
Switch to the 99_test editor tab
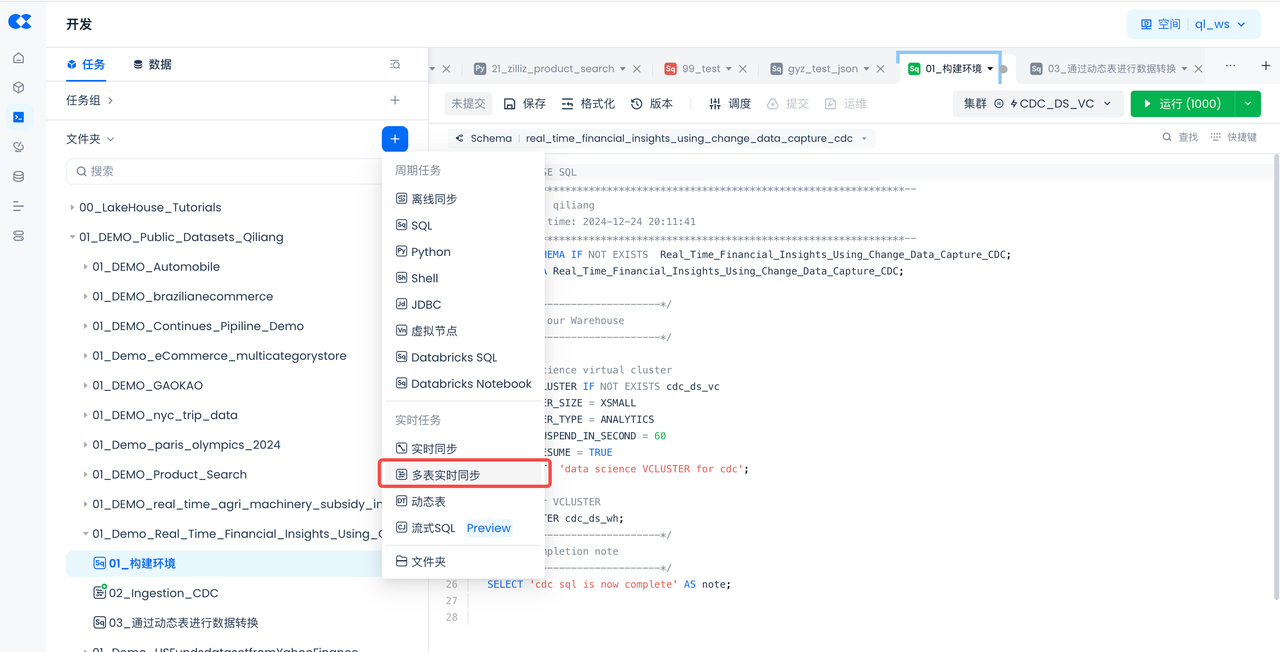point(700,69)
